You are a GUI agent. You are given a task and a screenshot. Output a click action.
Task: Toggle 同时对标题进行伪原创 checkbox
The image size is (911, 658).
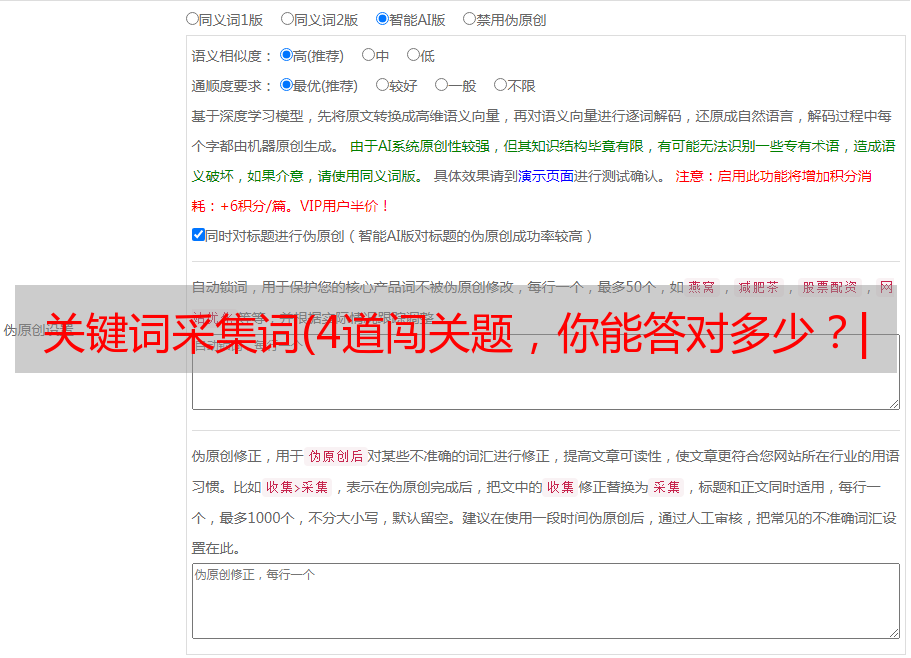(198, 235)
